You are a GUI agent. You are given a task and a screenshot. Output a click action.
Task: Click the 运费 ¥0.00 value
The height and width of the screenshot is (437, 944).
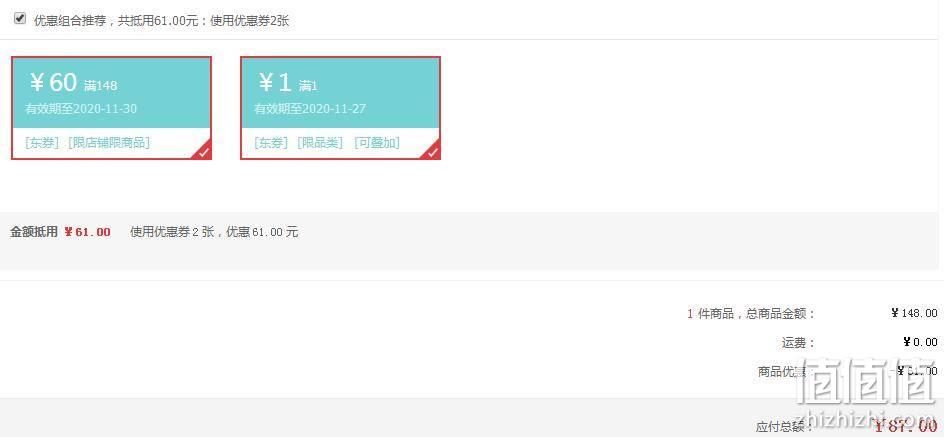point(920,342)
